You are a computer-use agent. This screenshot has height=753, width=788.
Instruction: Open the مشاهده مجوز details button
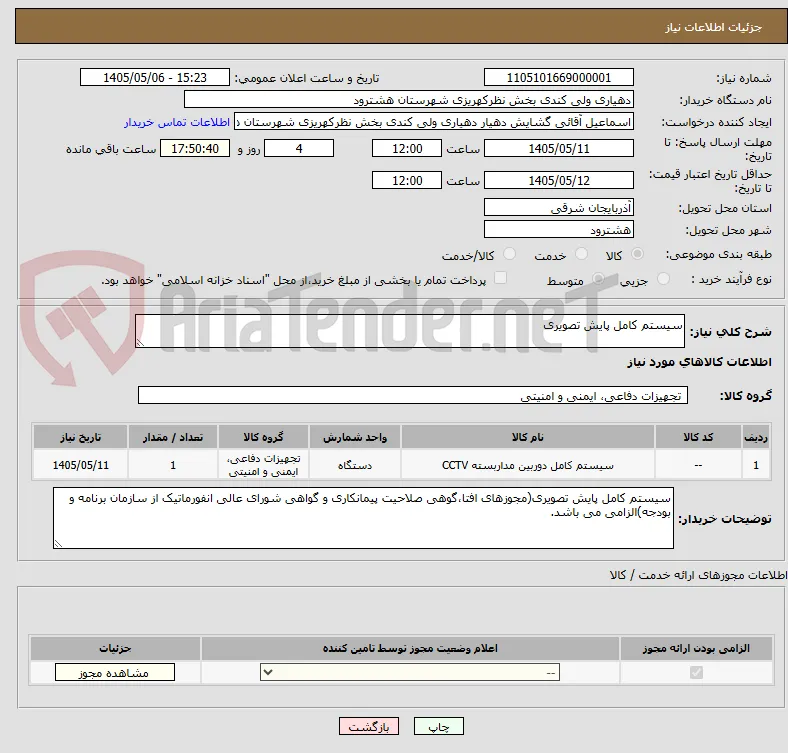click(115, 673)
